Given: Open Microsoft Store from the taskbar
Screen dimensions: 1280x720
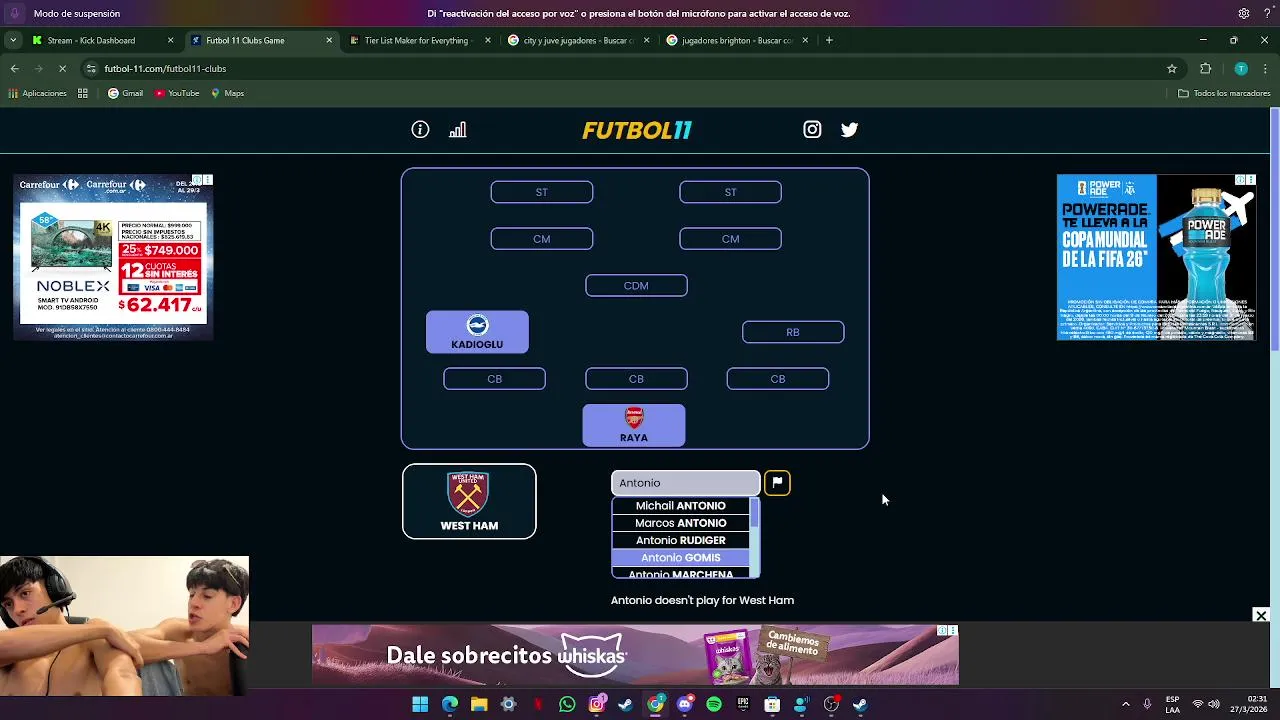Looking at the screenshot, I should pyautogui.click(x=772, y=705).
